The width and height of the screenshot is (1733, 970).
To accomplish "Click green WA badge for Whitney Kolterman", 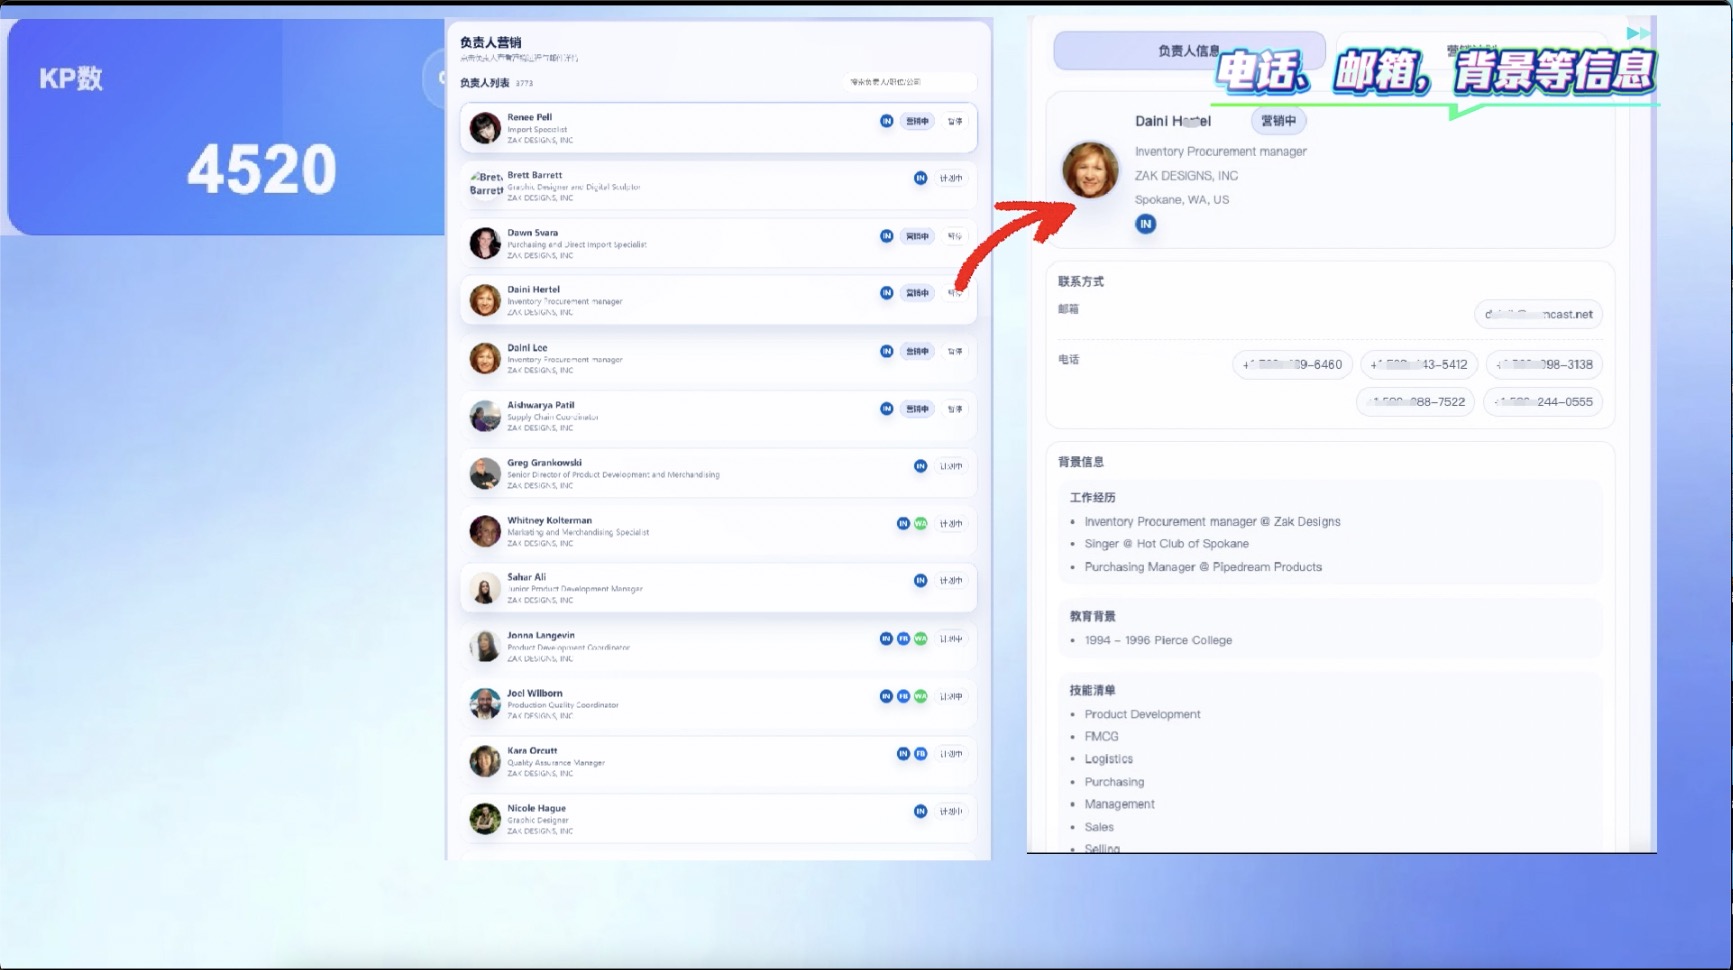I will pos(920,524).
